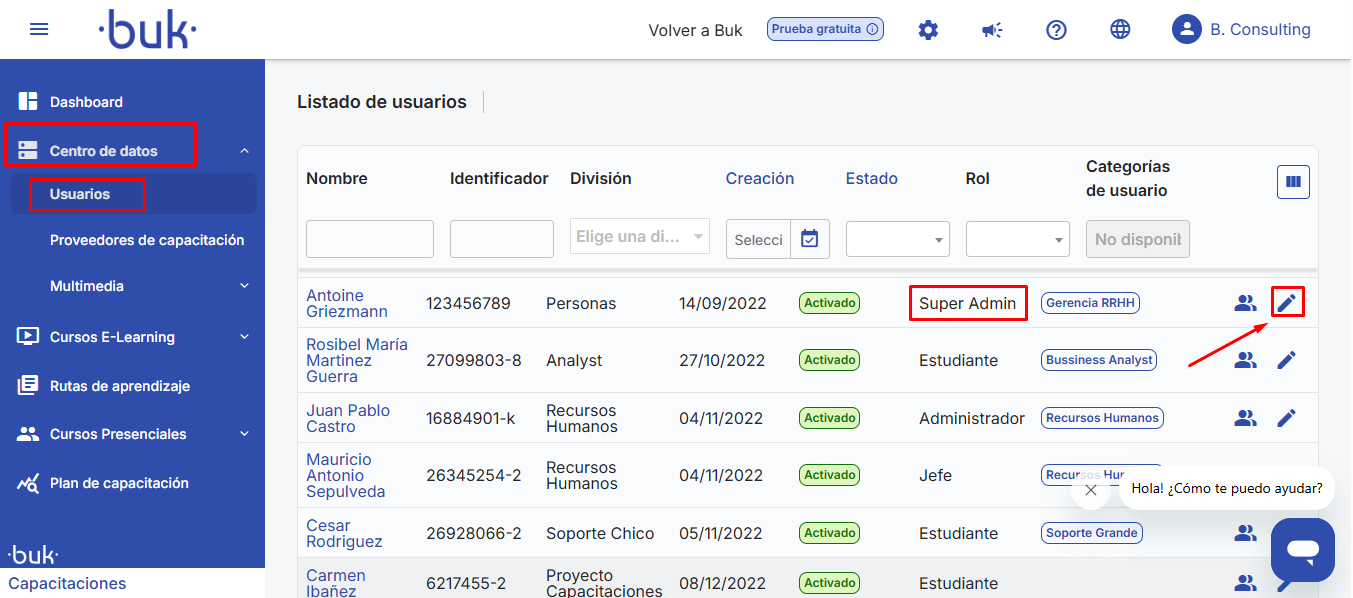The height and width of the screenshot is (598, 1353).
Task: Select Proveedores de capacitación in sidebar
Action: [x=147, y=240]
